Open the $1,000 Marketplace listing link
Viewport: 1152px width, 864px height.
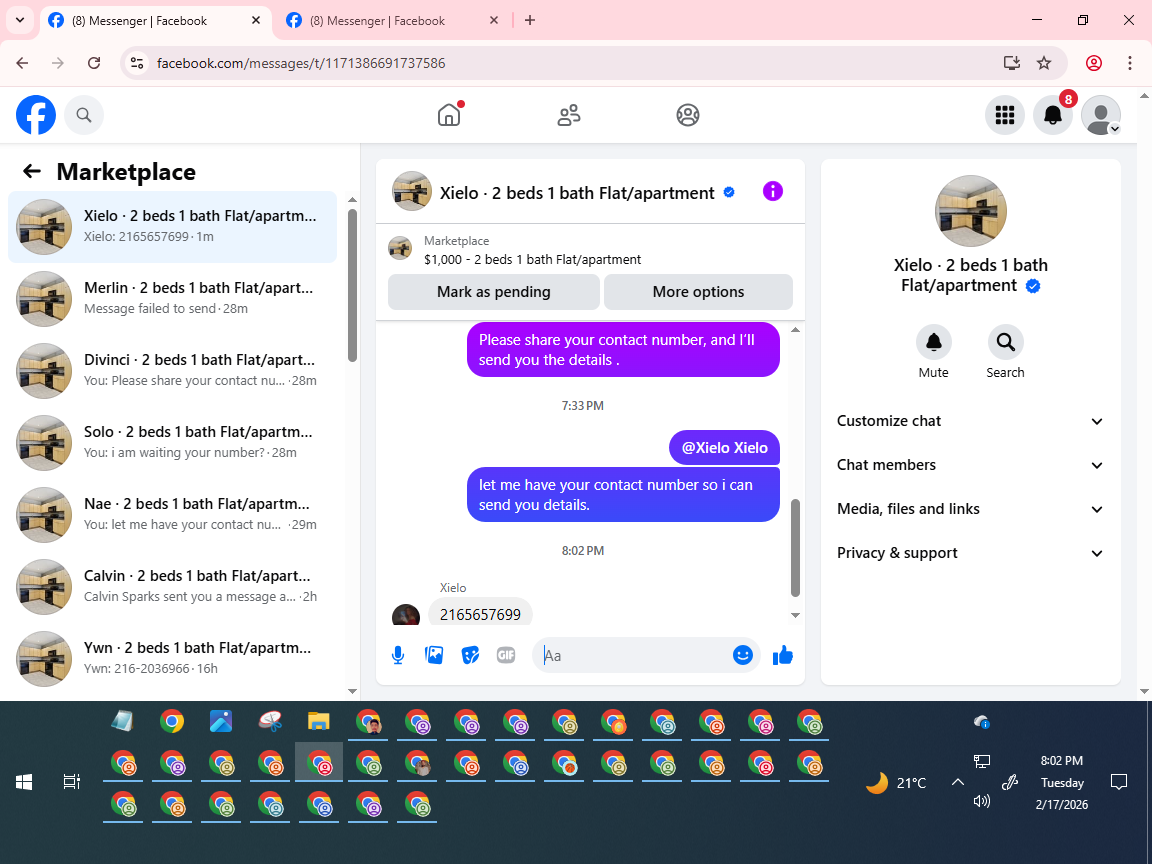532,259
